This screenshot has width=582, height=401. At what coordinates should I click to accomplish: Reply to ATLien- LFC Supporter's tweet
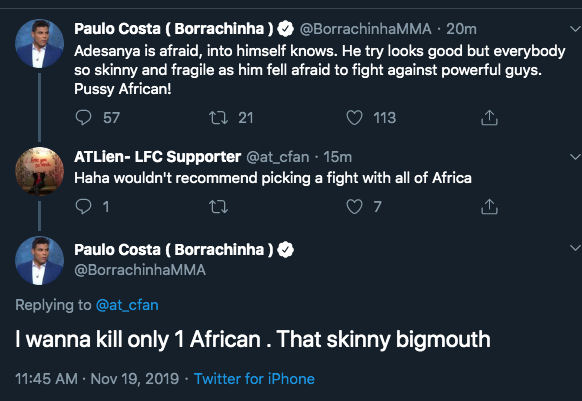[84, 206]
